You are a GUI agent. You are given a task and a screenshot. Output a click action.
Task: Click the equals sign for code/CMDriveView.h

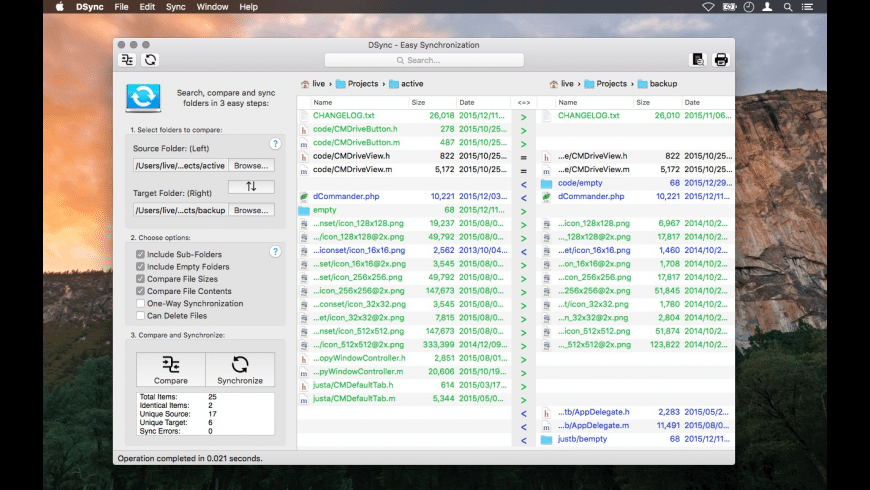coord(523,158)
